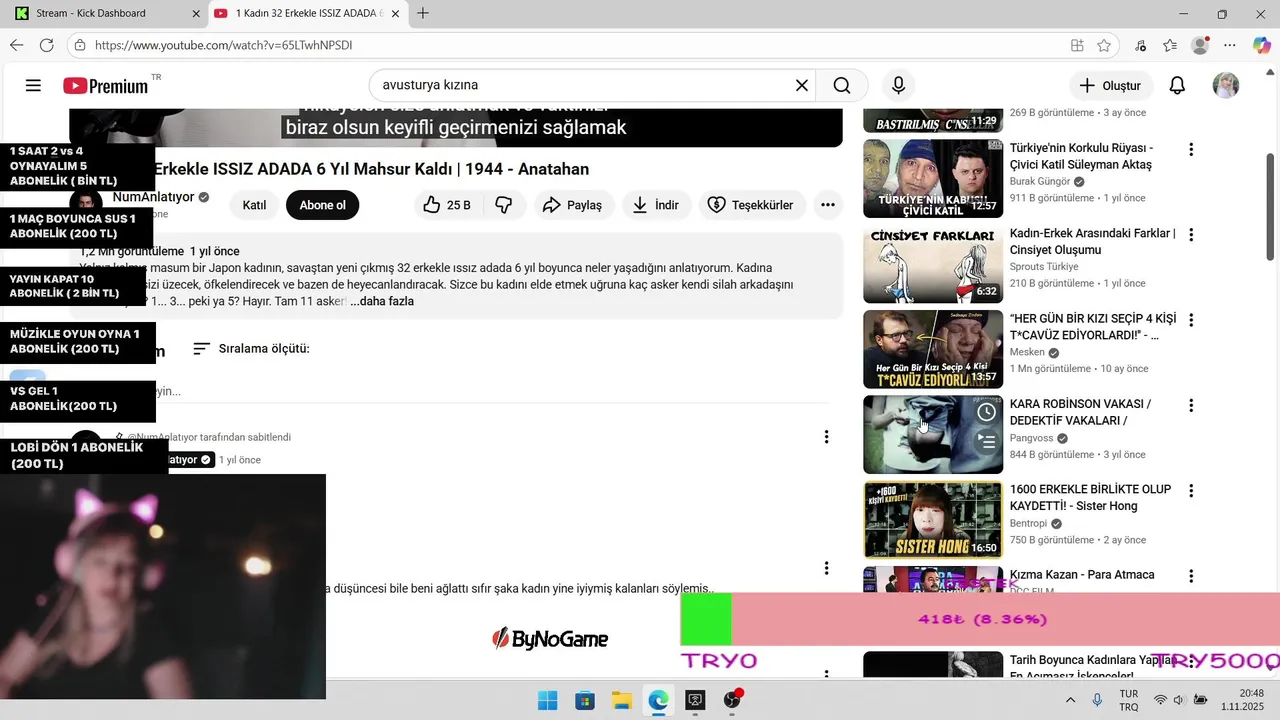Image resolution: width=1280 pixels, height=720 pixels.
Task: Go back using the browser back arrow
Action: point(16,45)
